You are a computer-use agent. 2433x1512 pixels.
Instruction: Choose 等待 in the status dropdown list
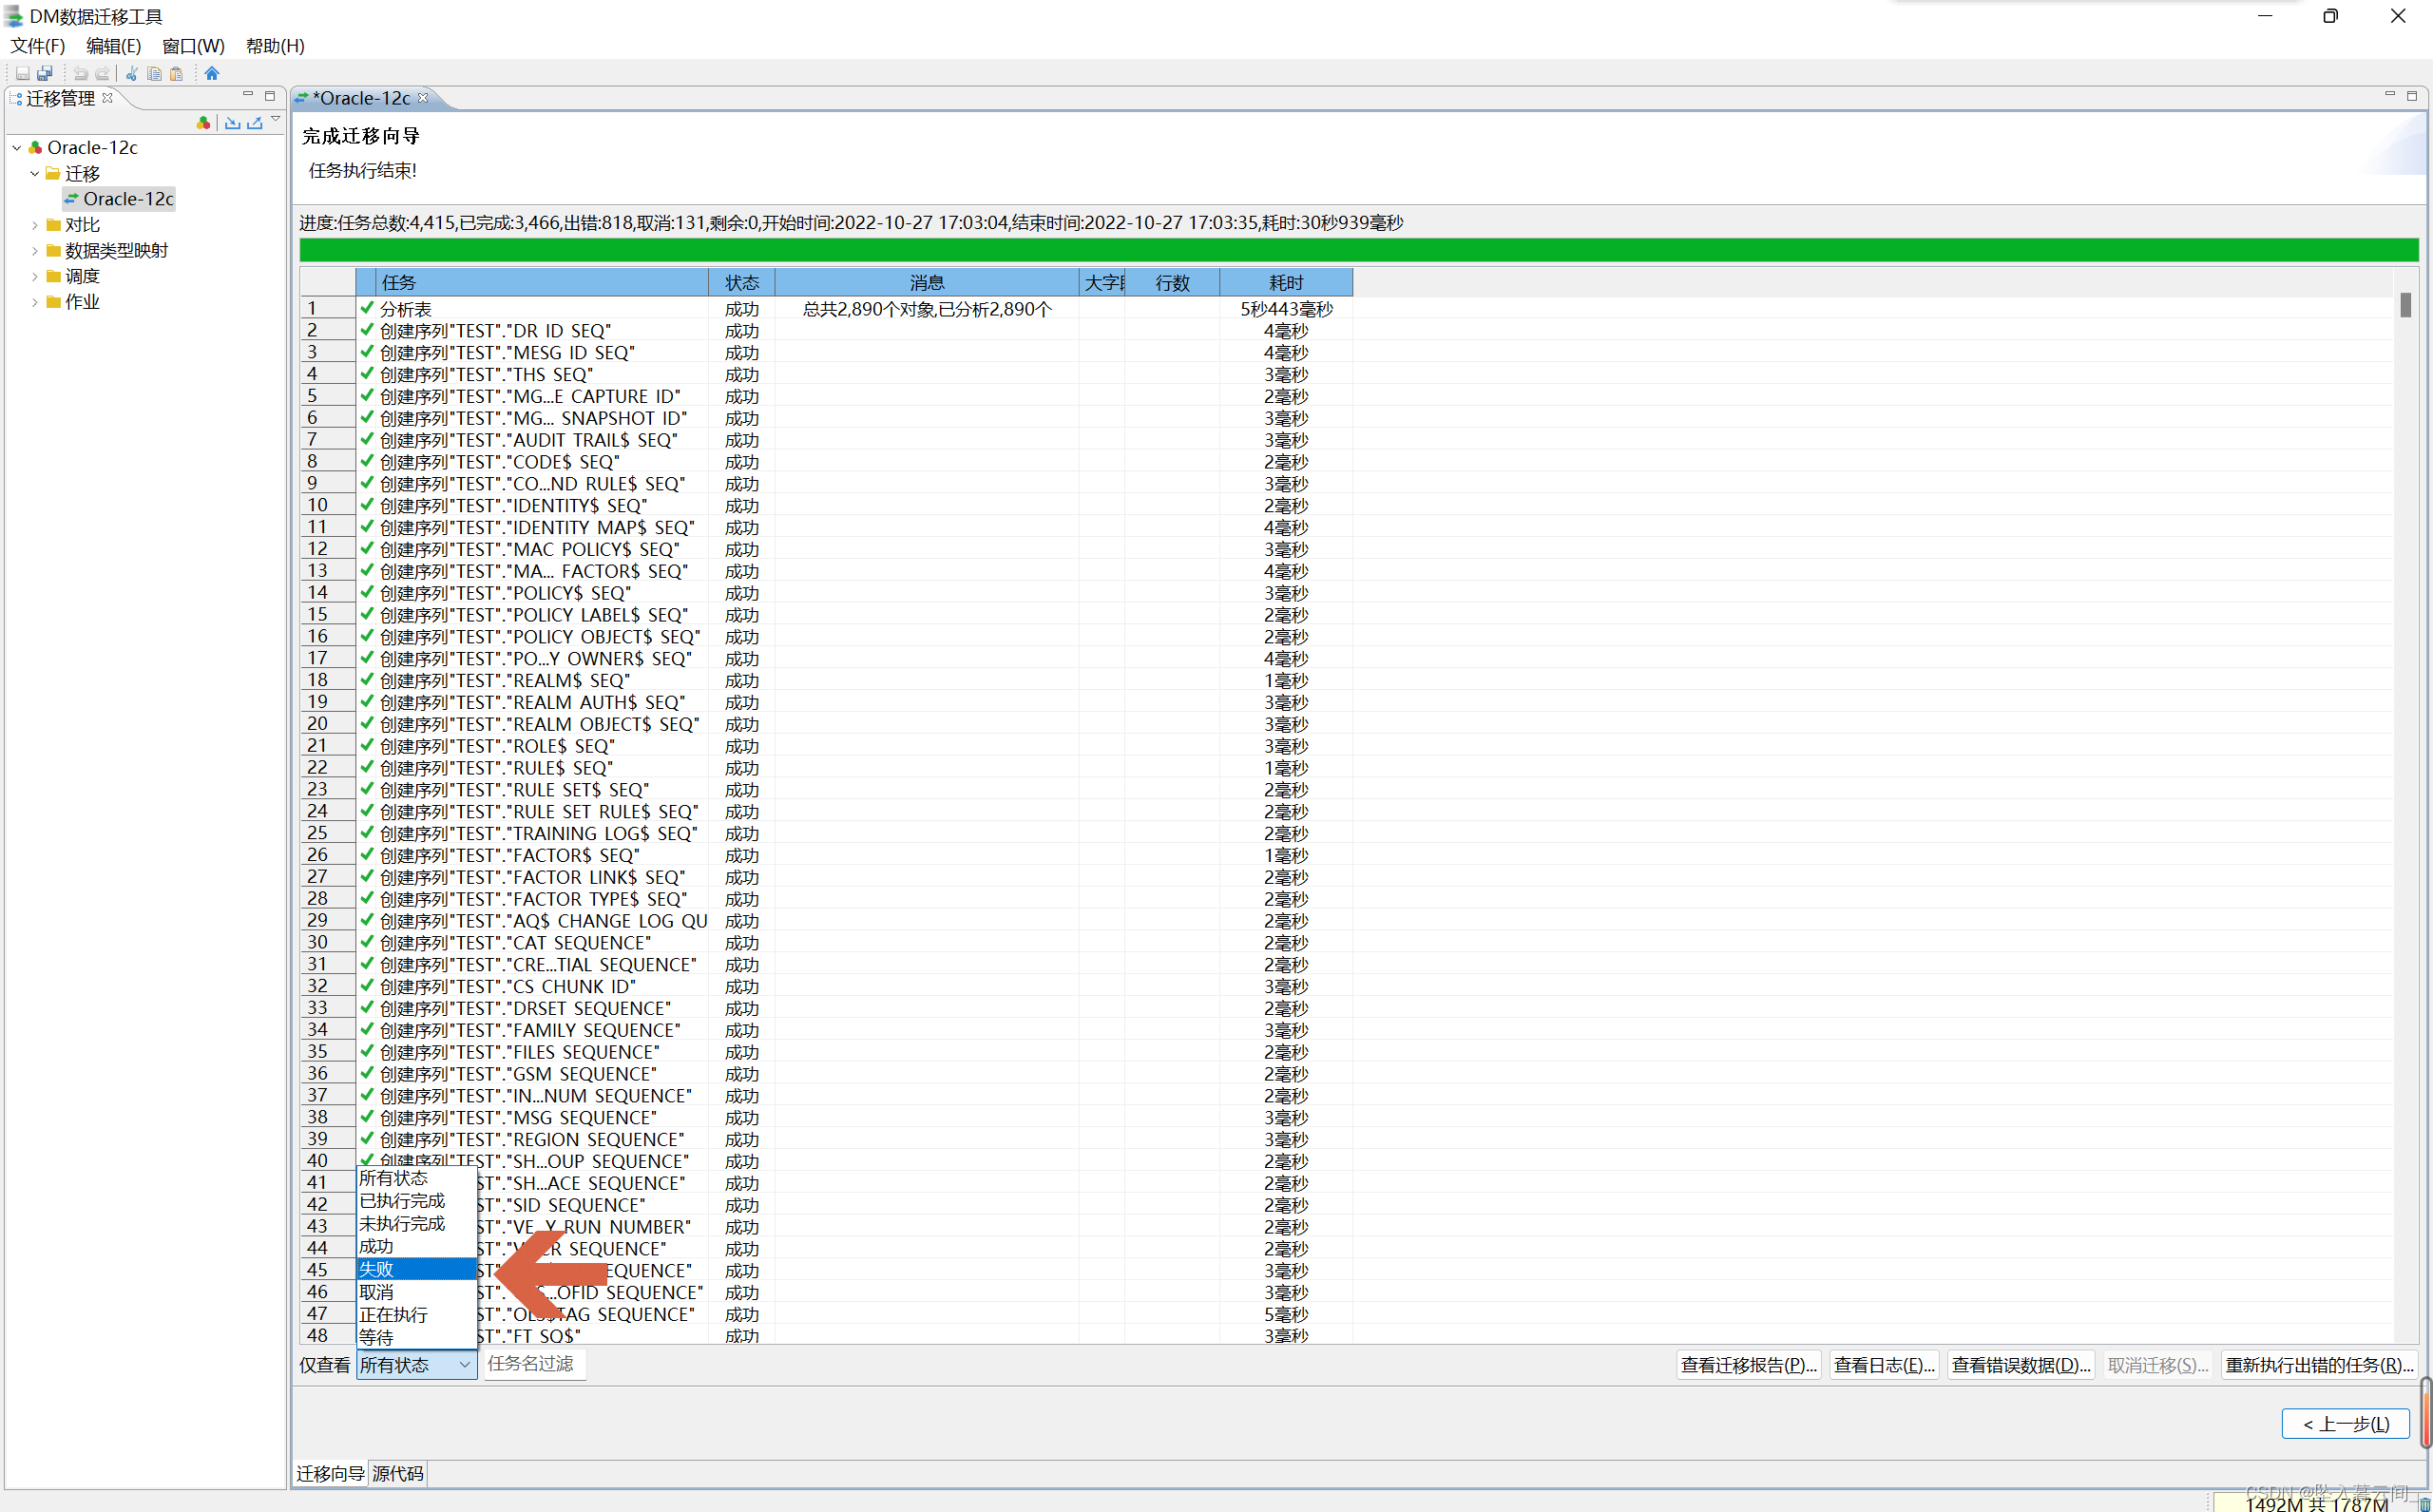point(416,1337)
